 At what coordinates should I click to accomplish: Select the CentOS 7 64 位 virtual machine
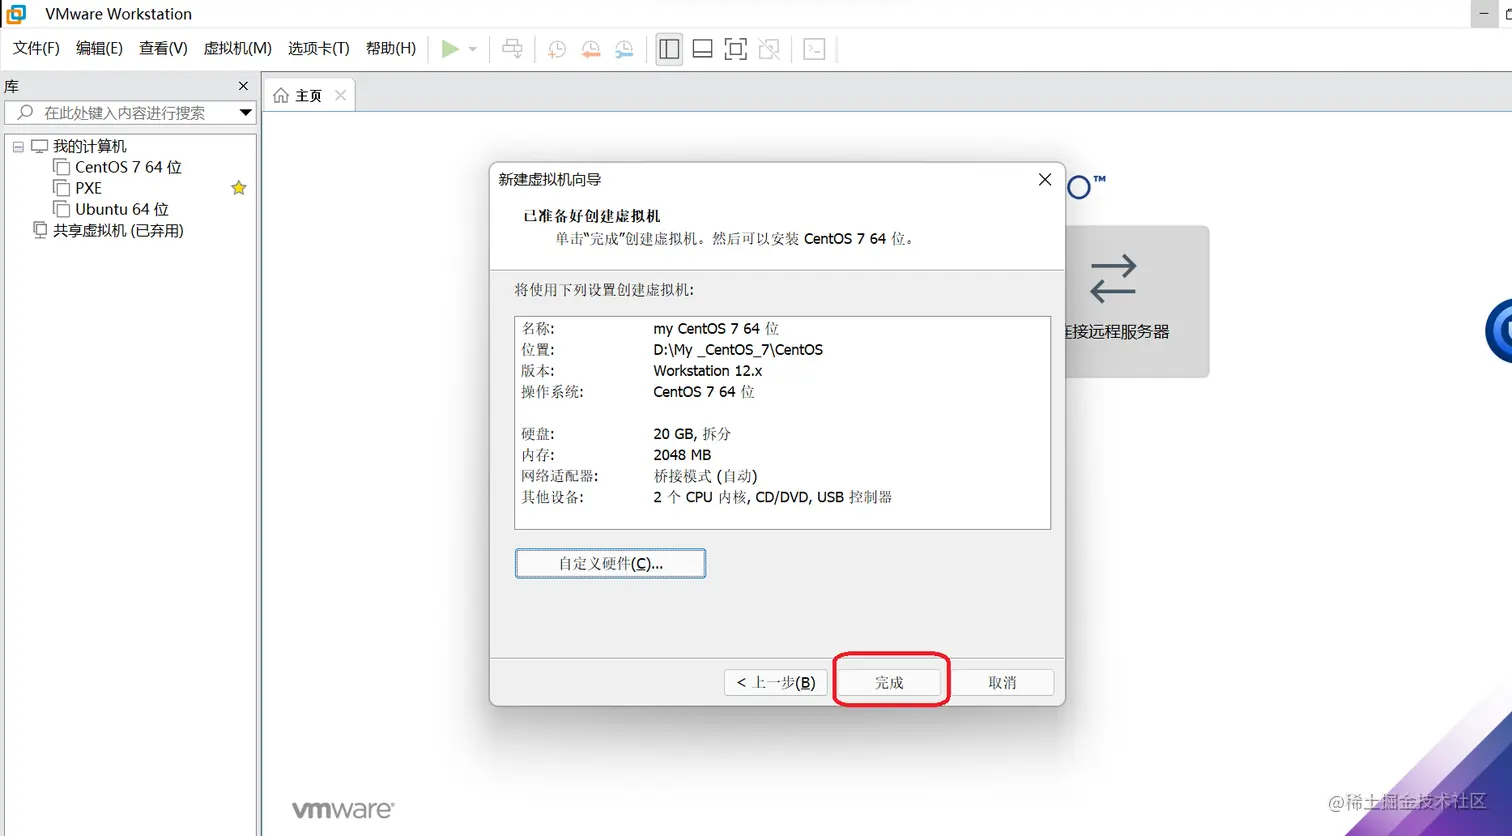coord(128,167)
